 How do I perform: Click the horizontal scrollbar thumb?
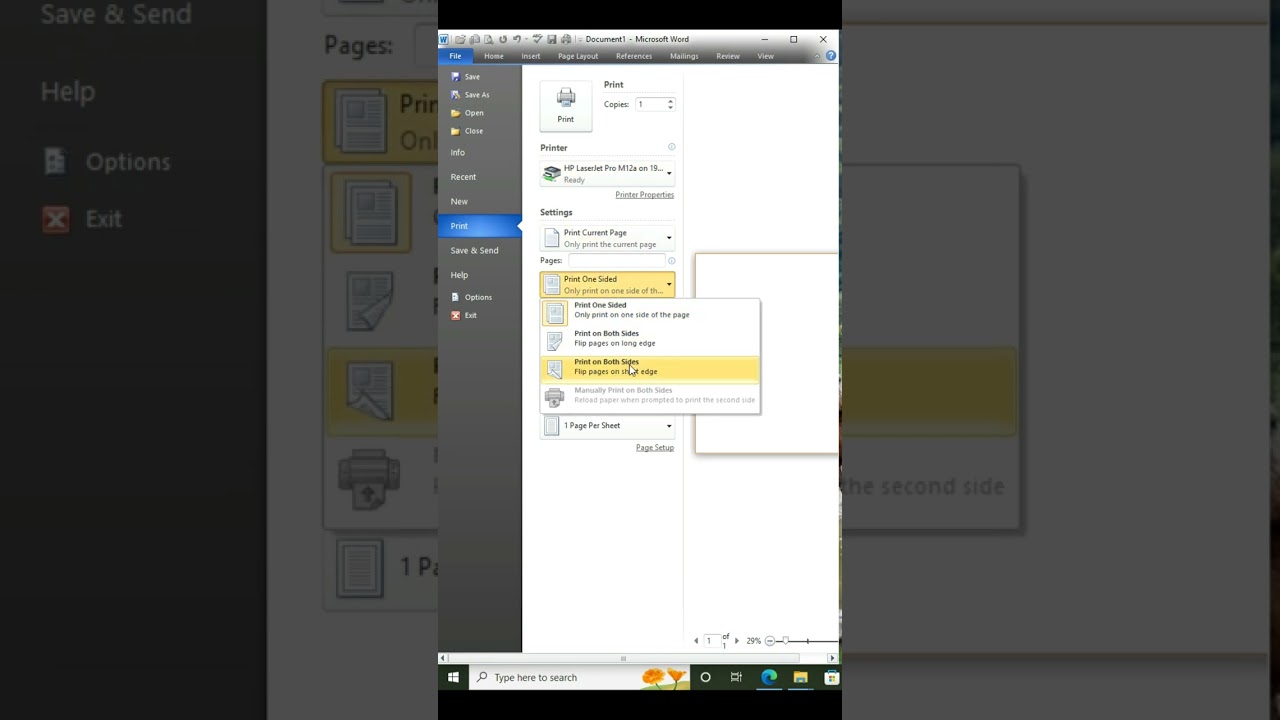623,658
